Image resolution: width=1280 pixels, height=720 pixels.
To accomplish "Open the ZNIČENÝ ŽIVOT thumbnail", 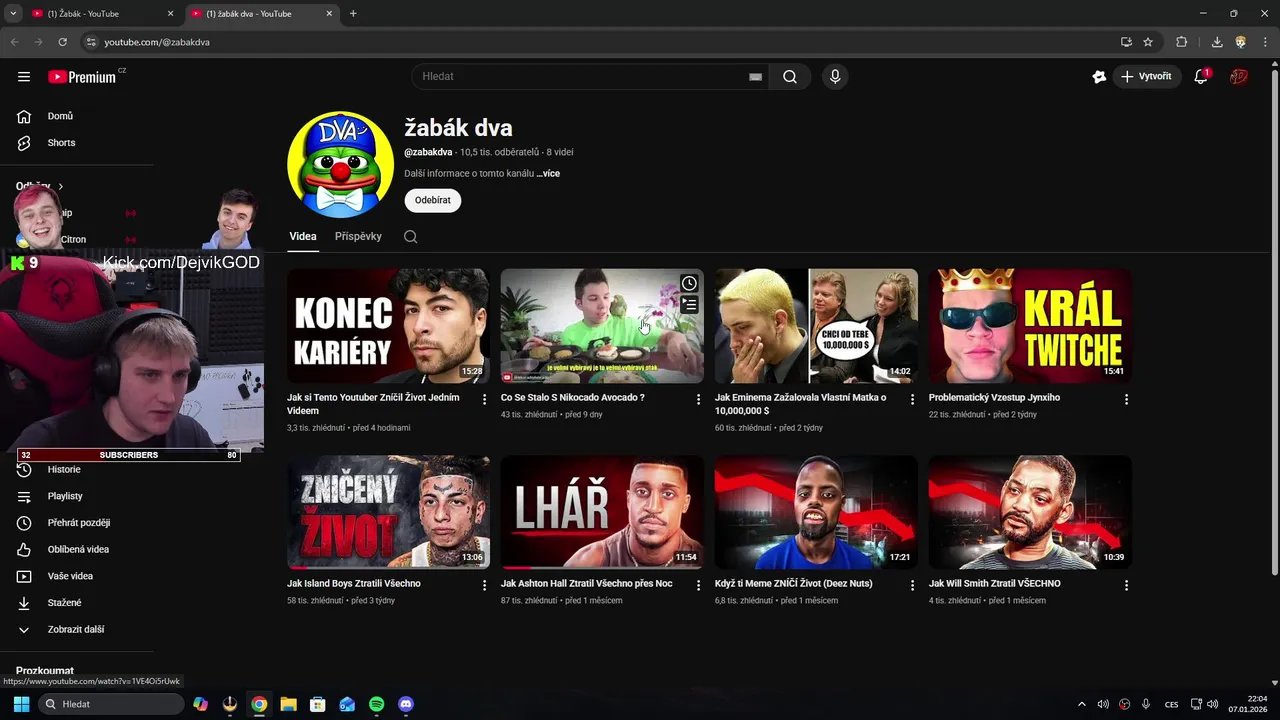I will [388, 512].
